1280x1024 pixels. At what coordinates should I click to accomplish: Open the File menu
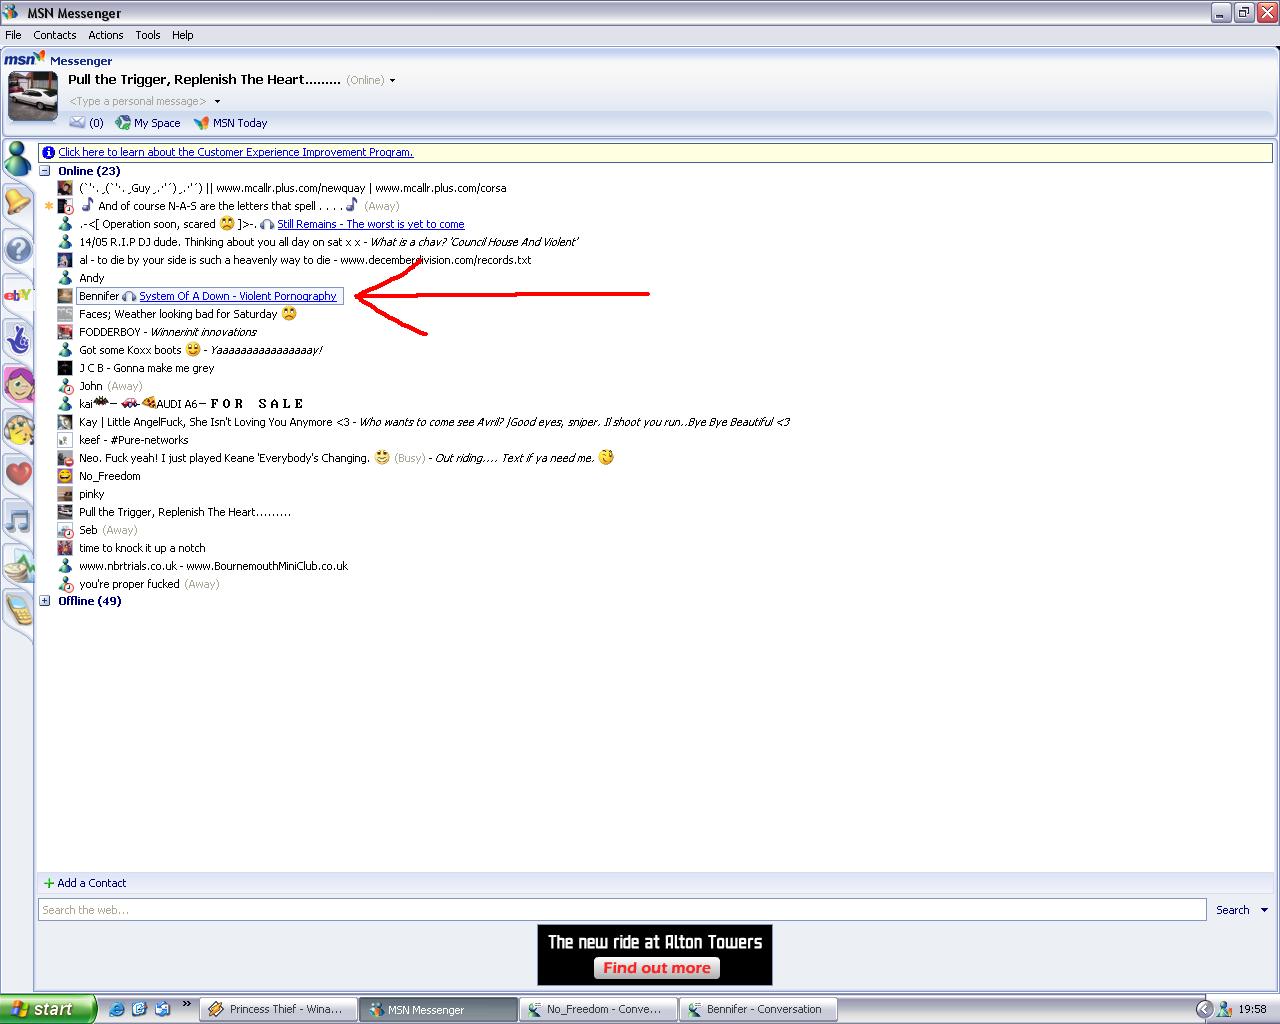pos(13,35)
